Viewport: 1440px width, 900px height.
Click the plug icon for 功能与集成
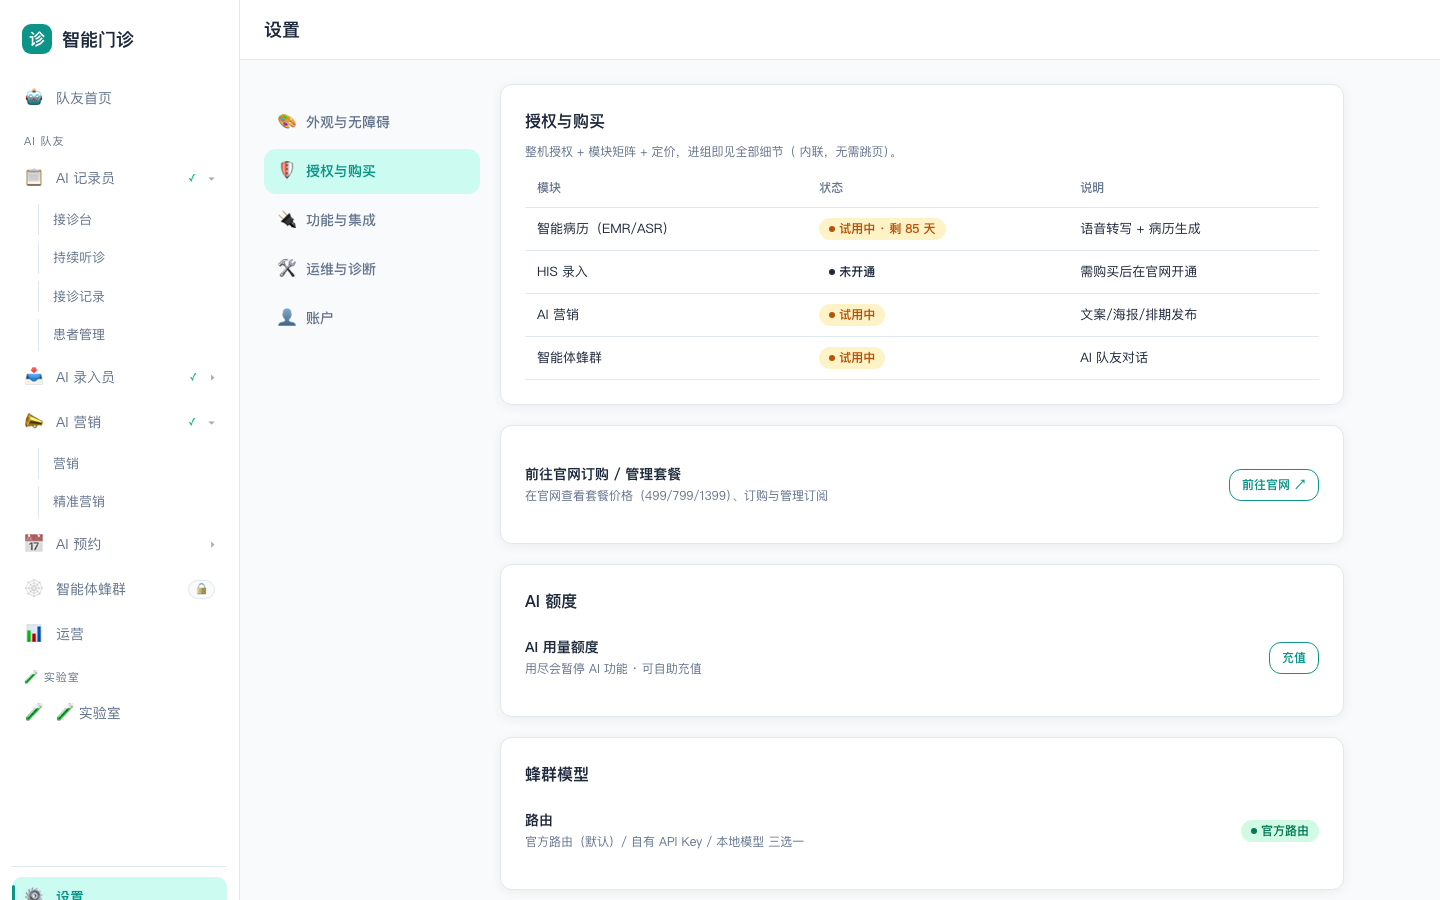point(287,219)
